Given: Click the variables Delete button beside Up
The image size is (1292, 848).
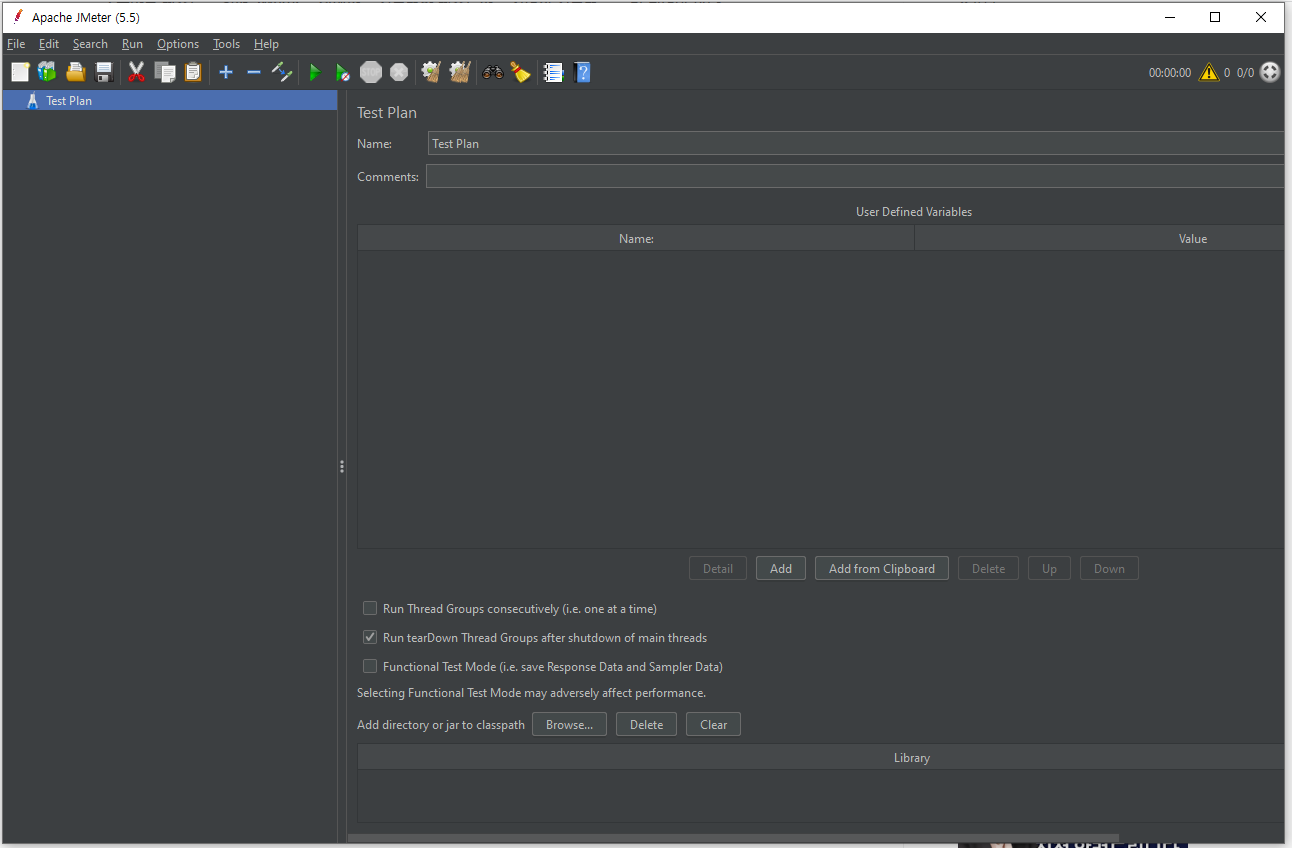Looking at the screenshot, I should 988,569.
